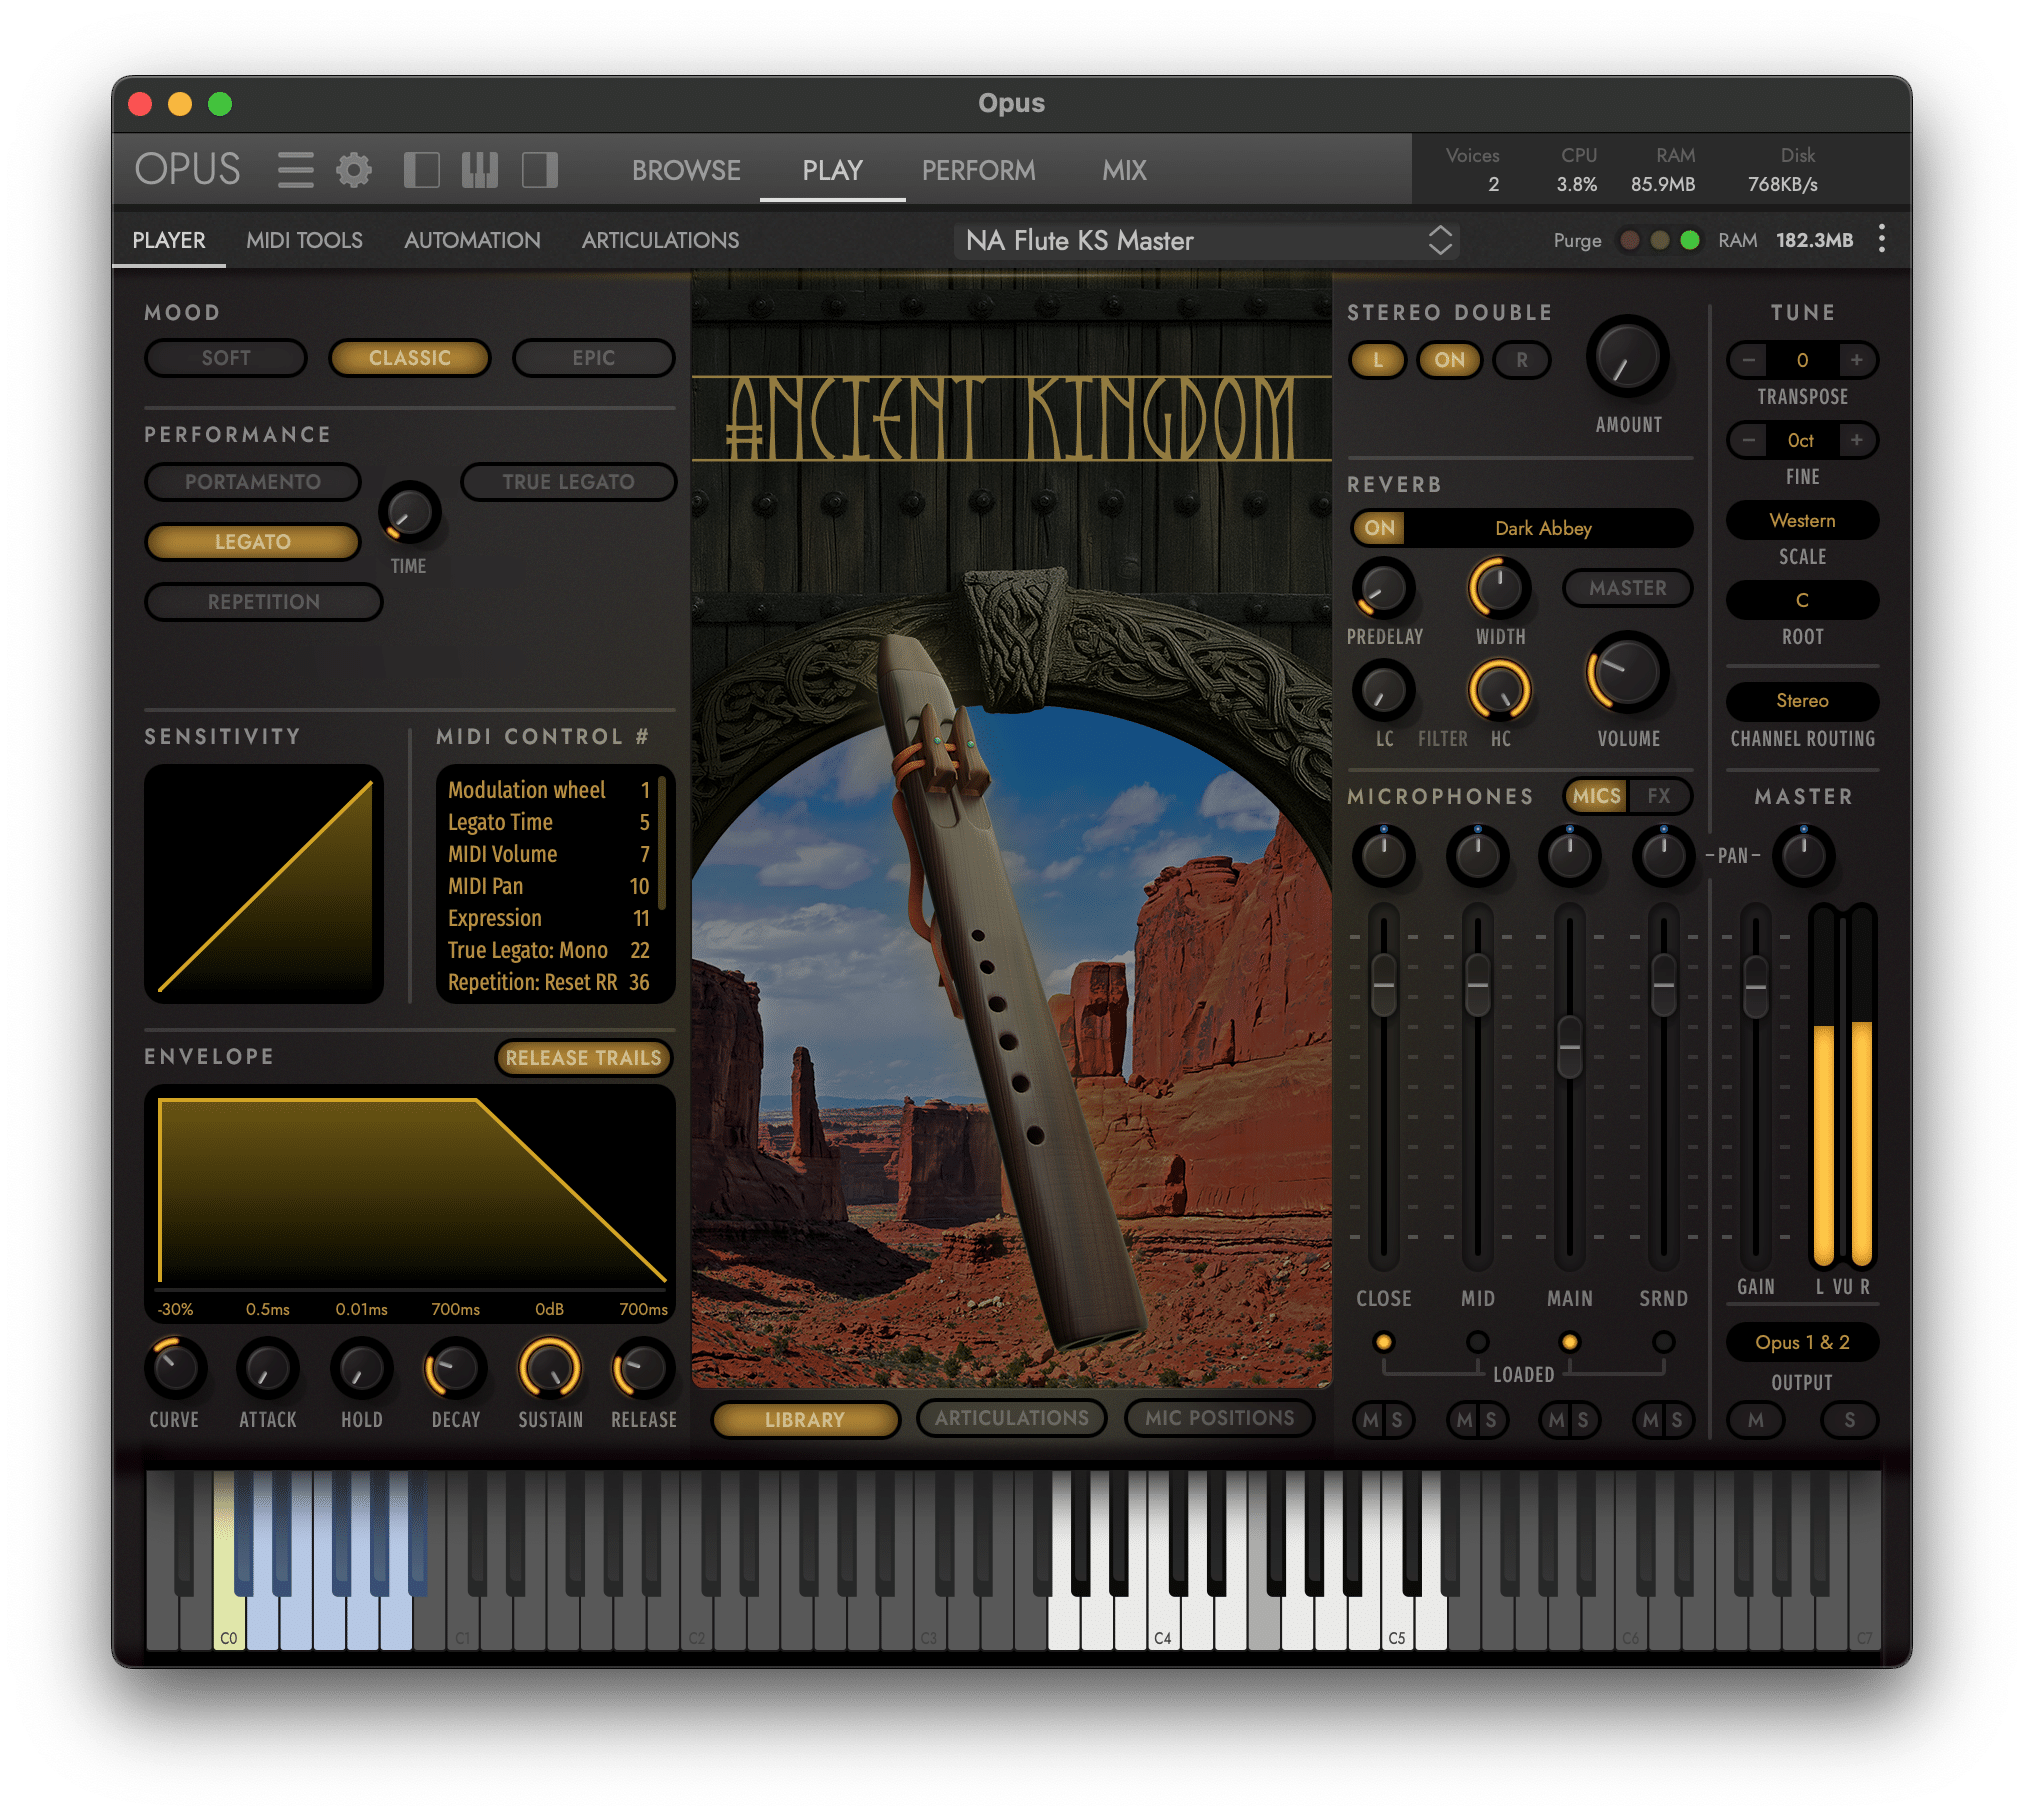Screen dimensions: 2024x1816
Task: Open the Stereo channel routing dropdown
Action: (1802, 701)
